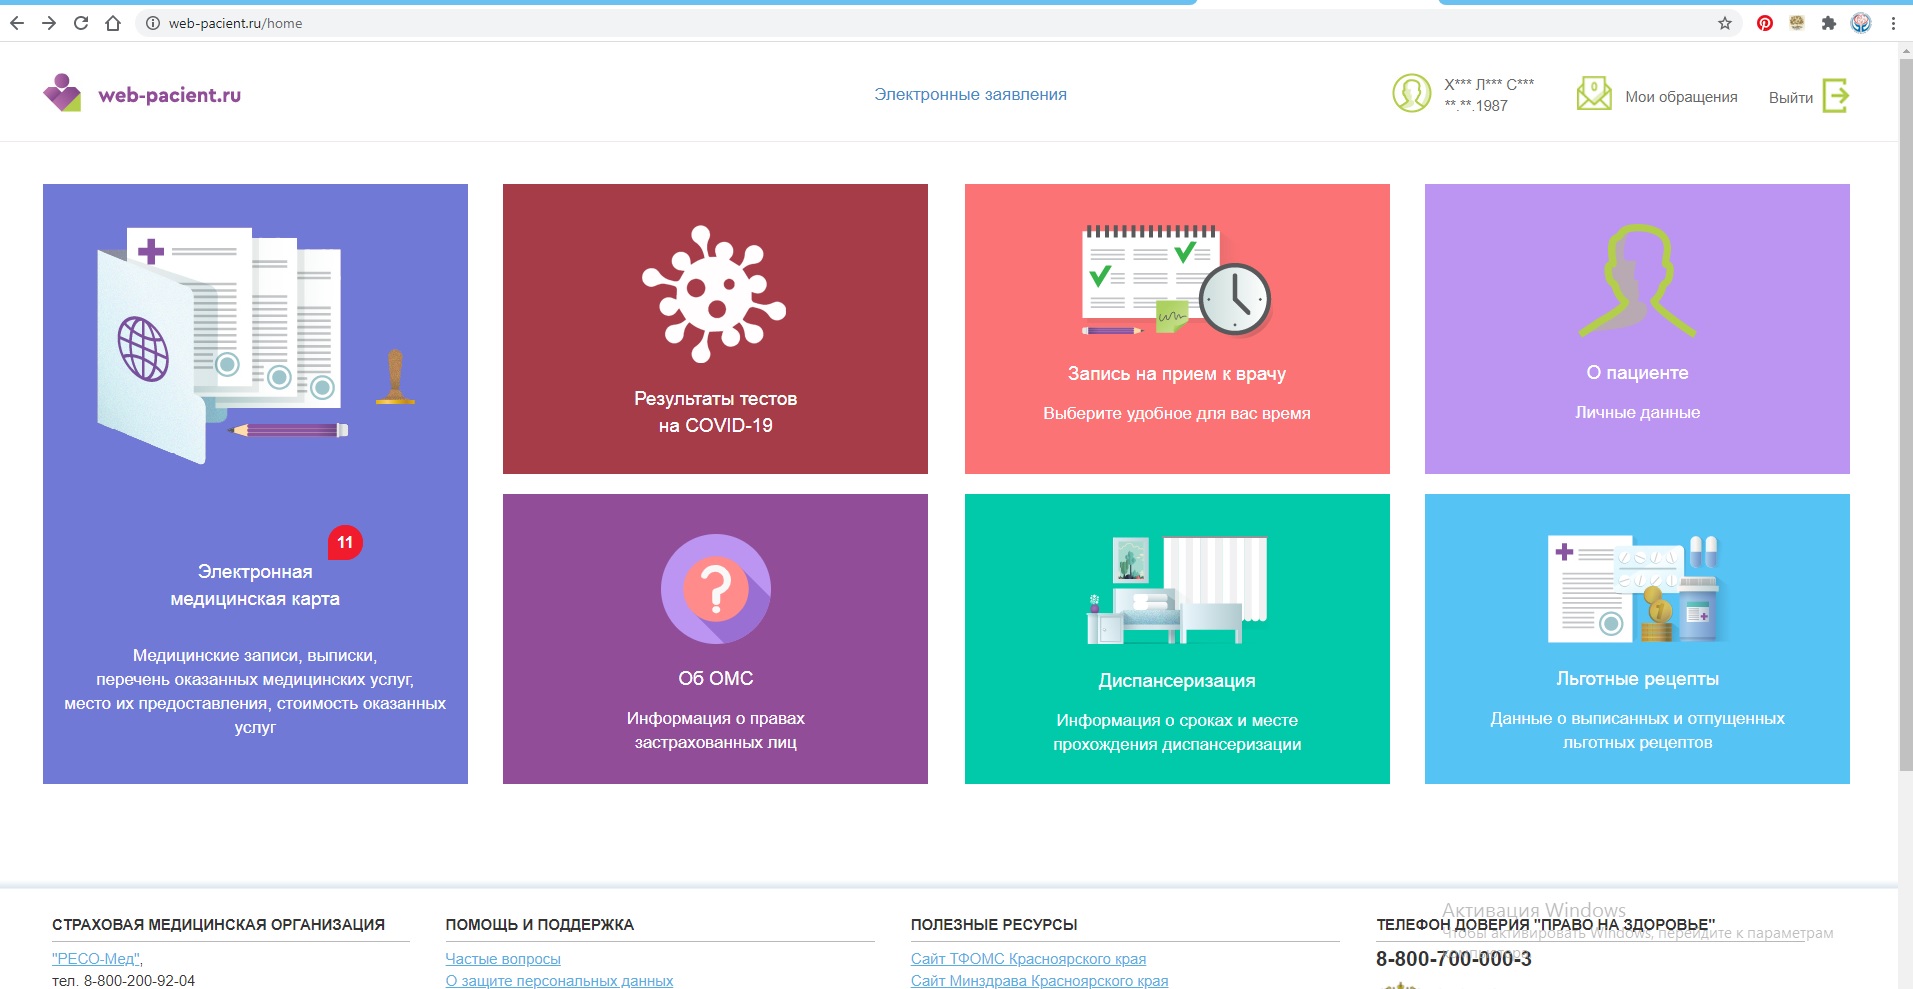
Task: Click the web-pacient.ru heart logo
Action: 62,93
